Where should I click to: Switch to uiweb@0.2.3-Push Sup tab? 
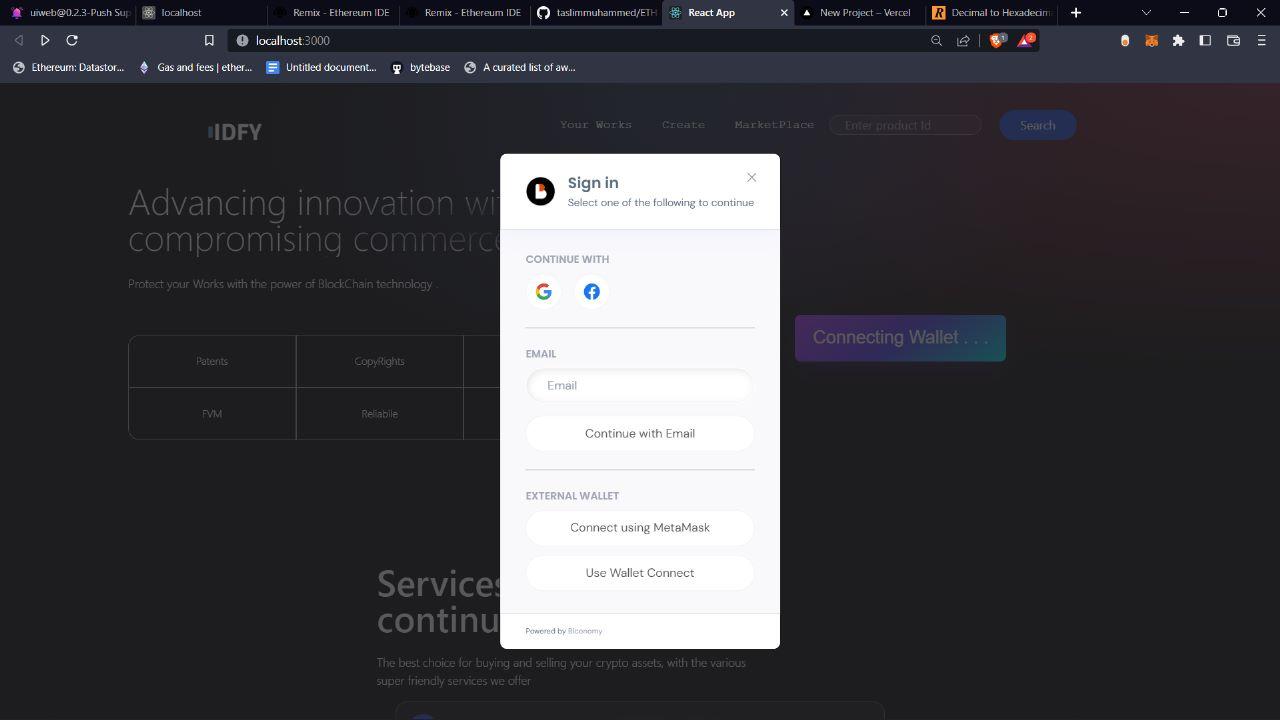pos(70,12)
